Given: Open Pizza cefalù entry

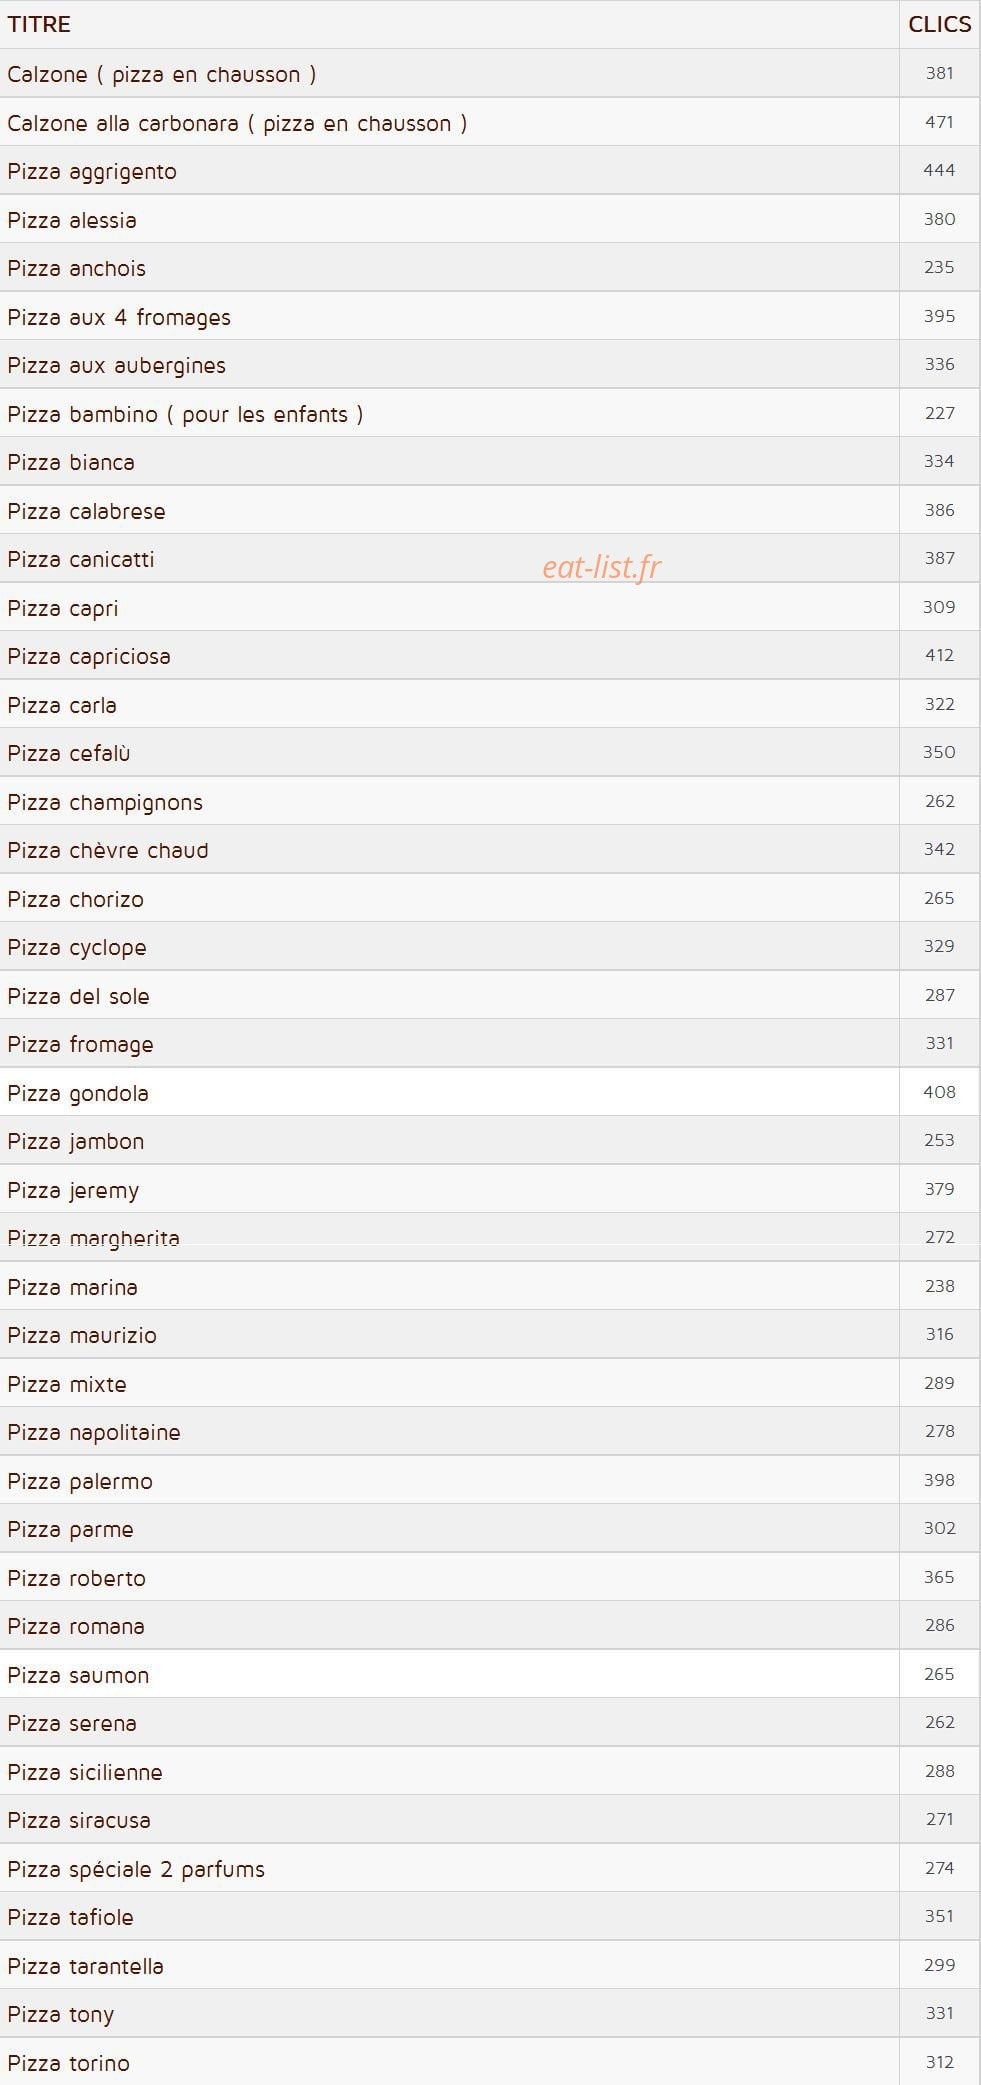Looking at the screenshot, I should 69,754.
